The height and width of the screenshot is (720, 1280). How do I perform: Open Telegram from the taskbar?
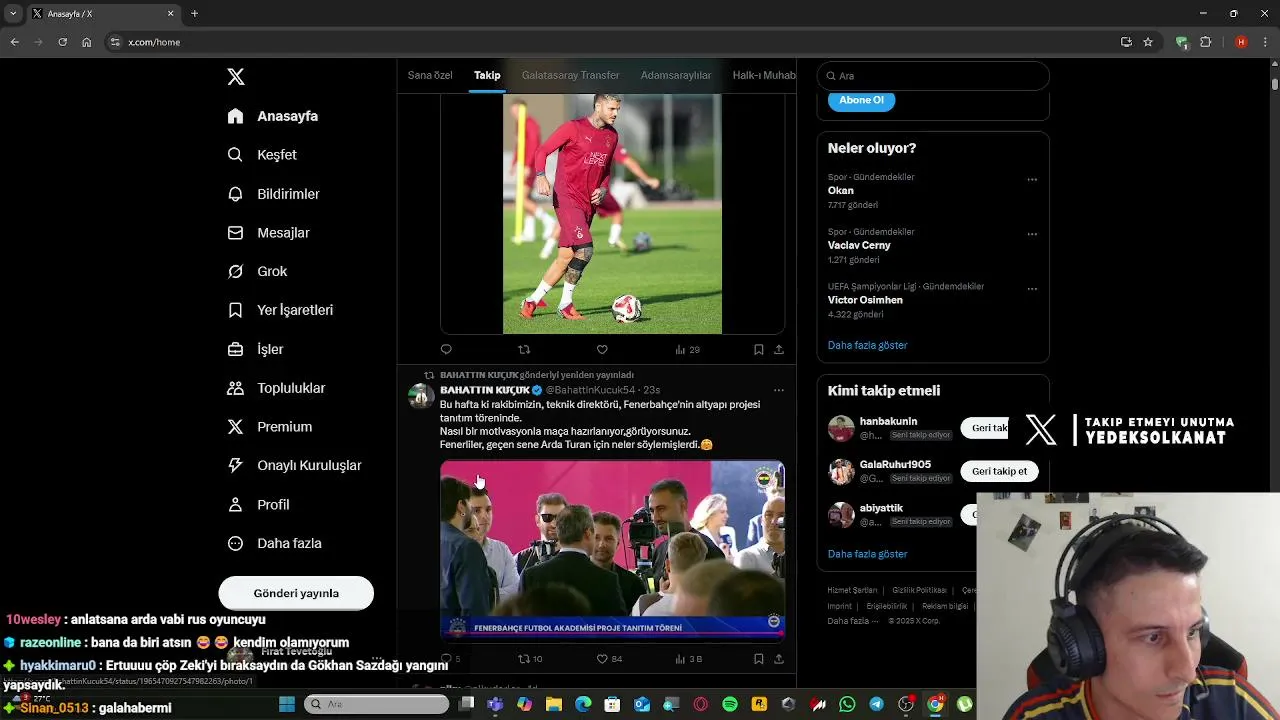(x=877, y=705)
